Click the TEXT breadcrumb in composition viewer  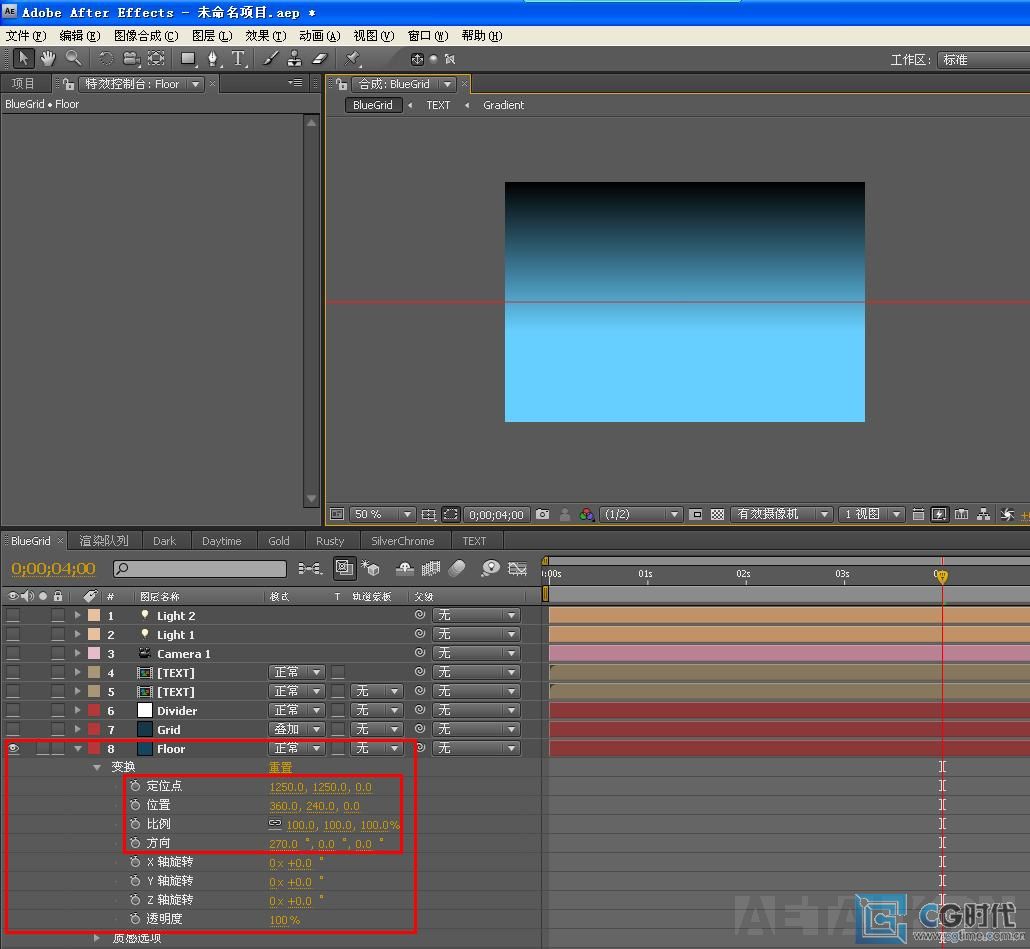438,105
